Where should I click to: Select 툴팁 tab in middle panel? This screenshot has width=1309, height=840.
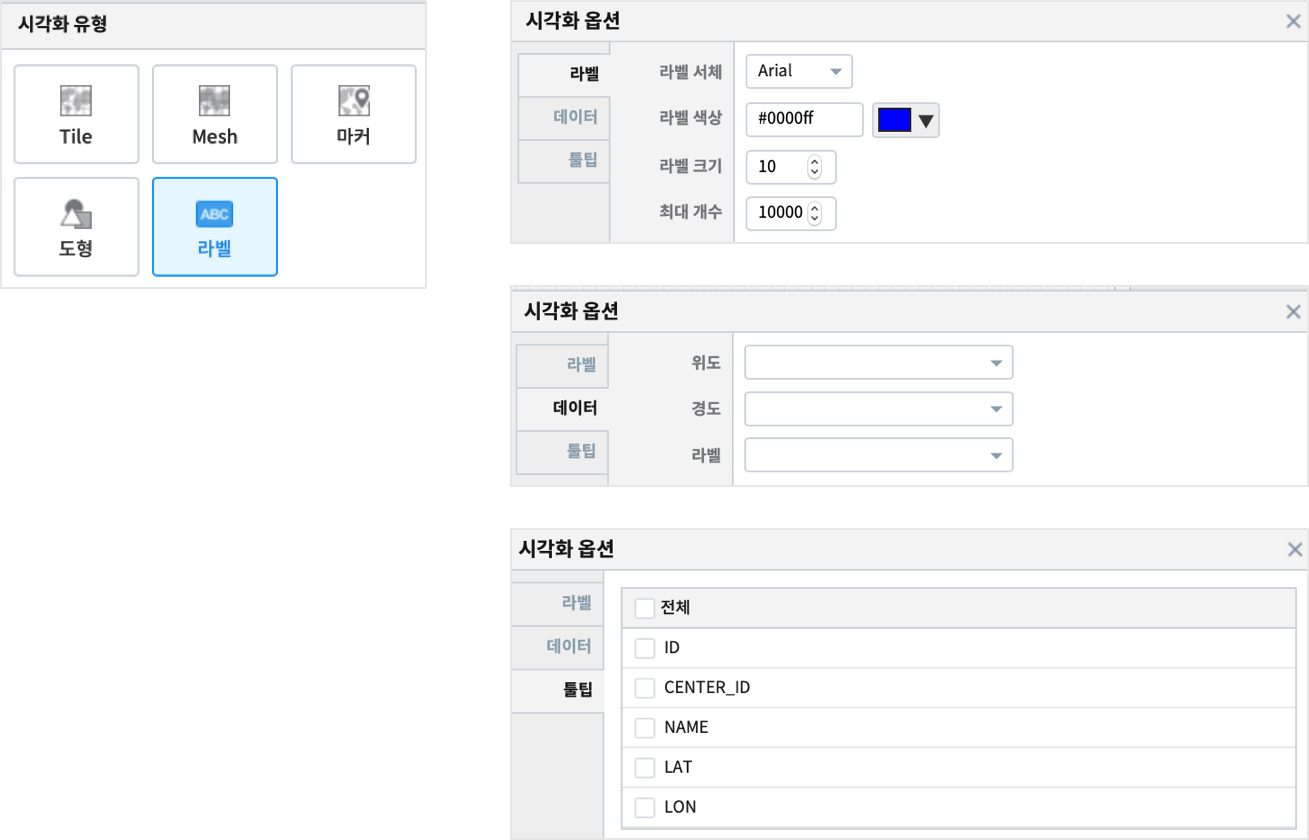tap(562, 452)
